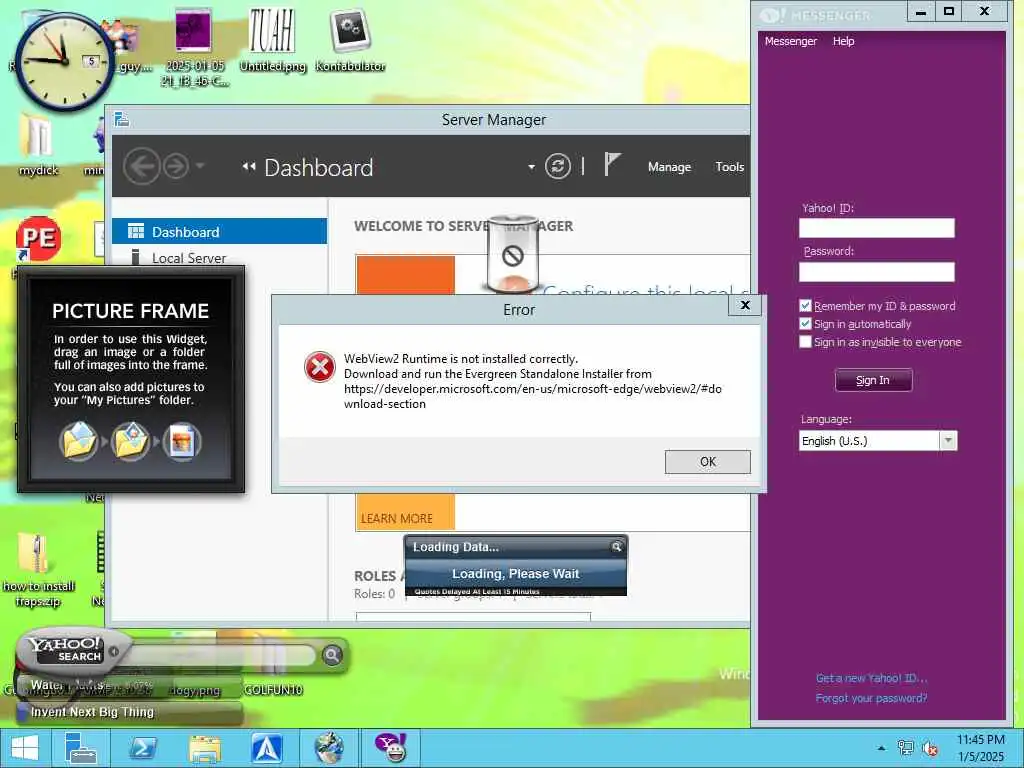Open Messenger menu in Yahoo Messenger
The image size is (1024, 768).
790,41
